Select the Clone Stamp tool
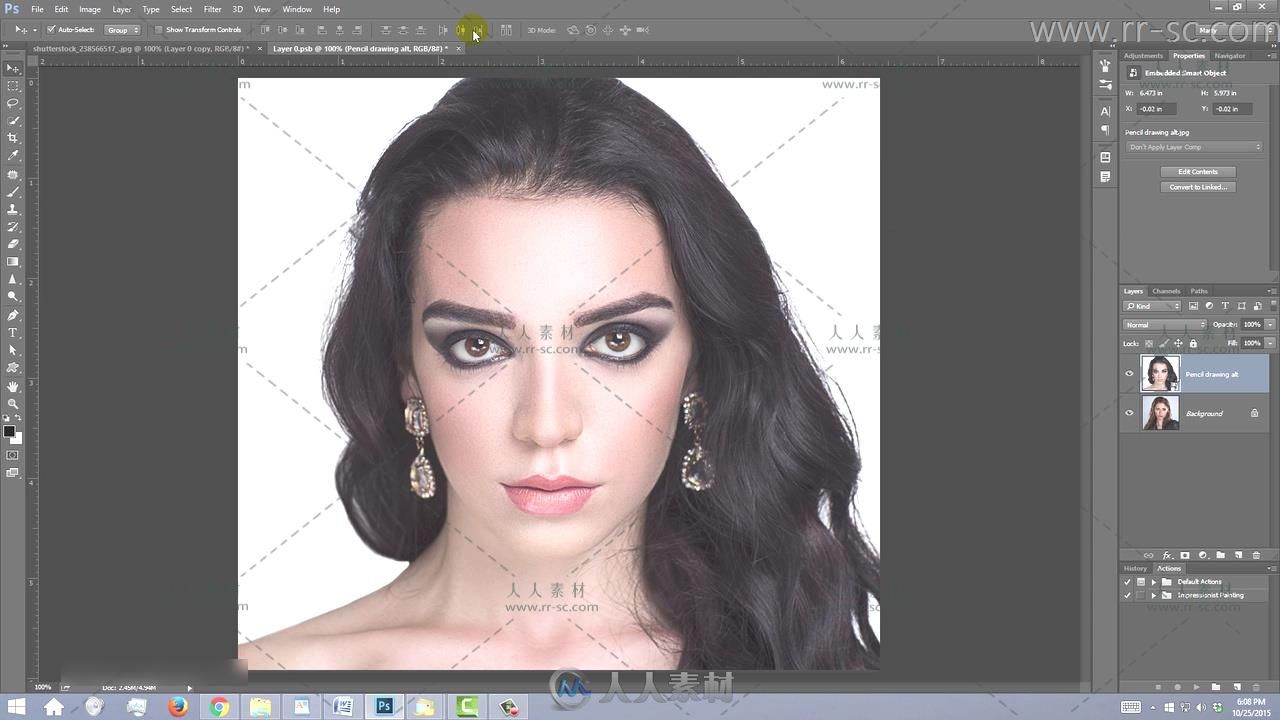This screenshot has width=1280, height=720. 13,209
